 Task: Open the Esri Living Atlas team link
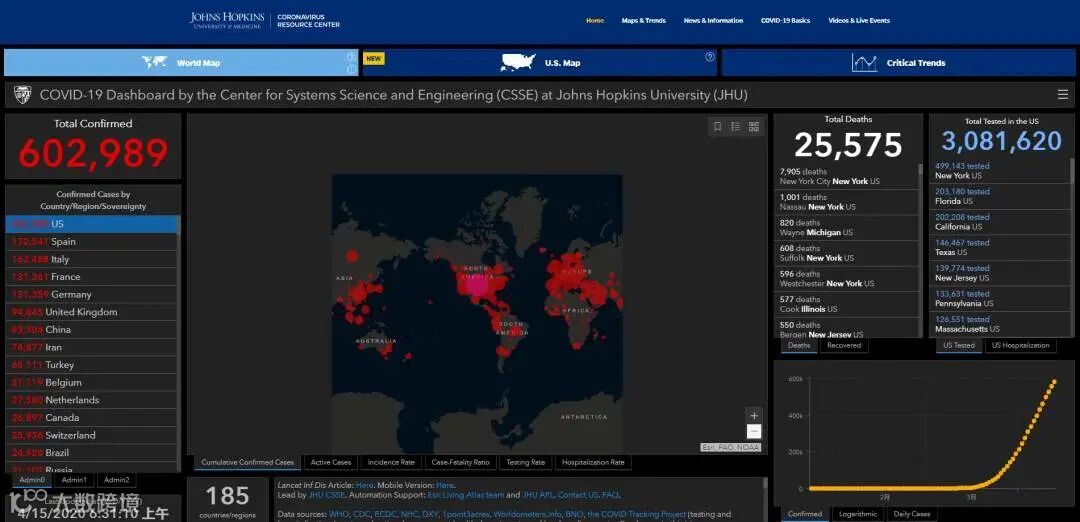(x=466, y=495)
